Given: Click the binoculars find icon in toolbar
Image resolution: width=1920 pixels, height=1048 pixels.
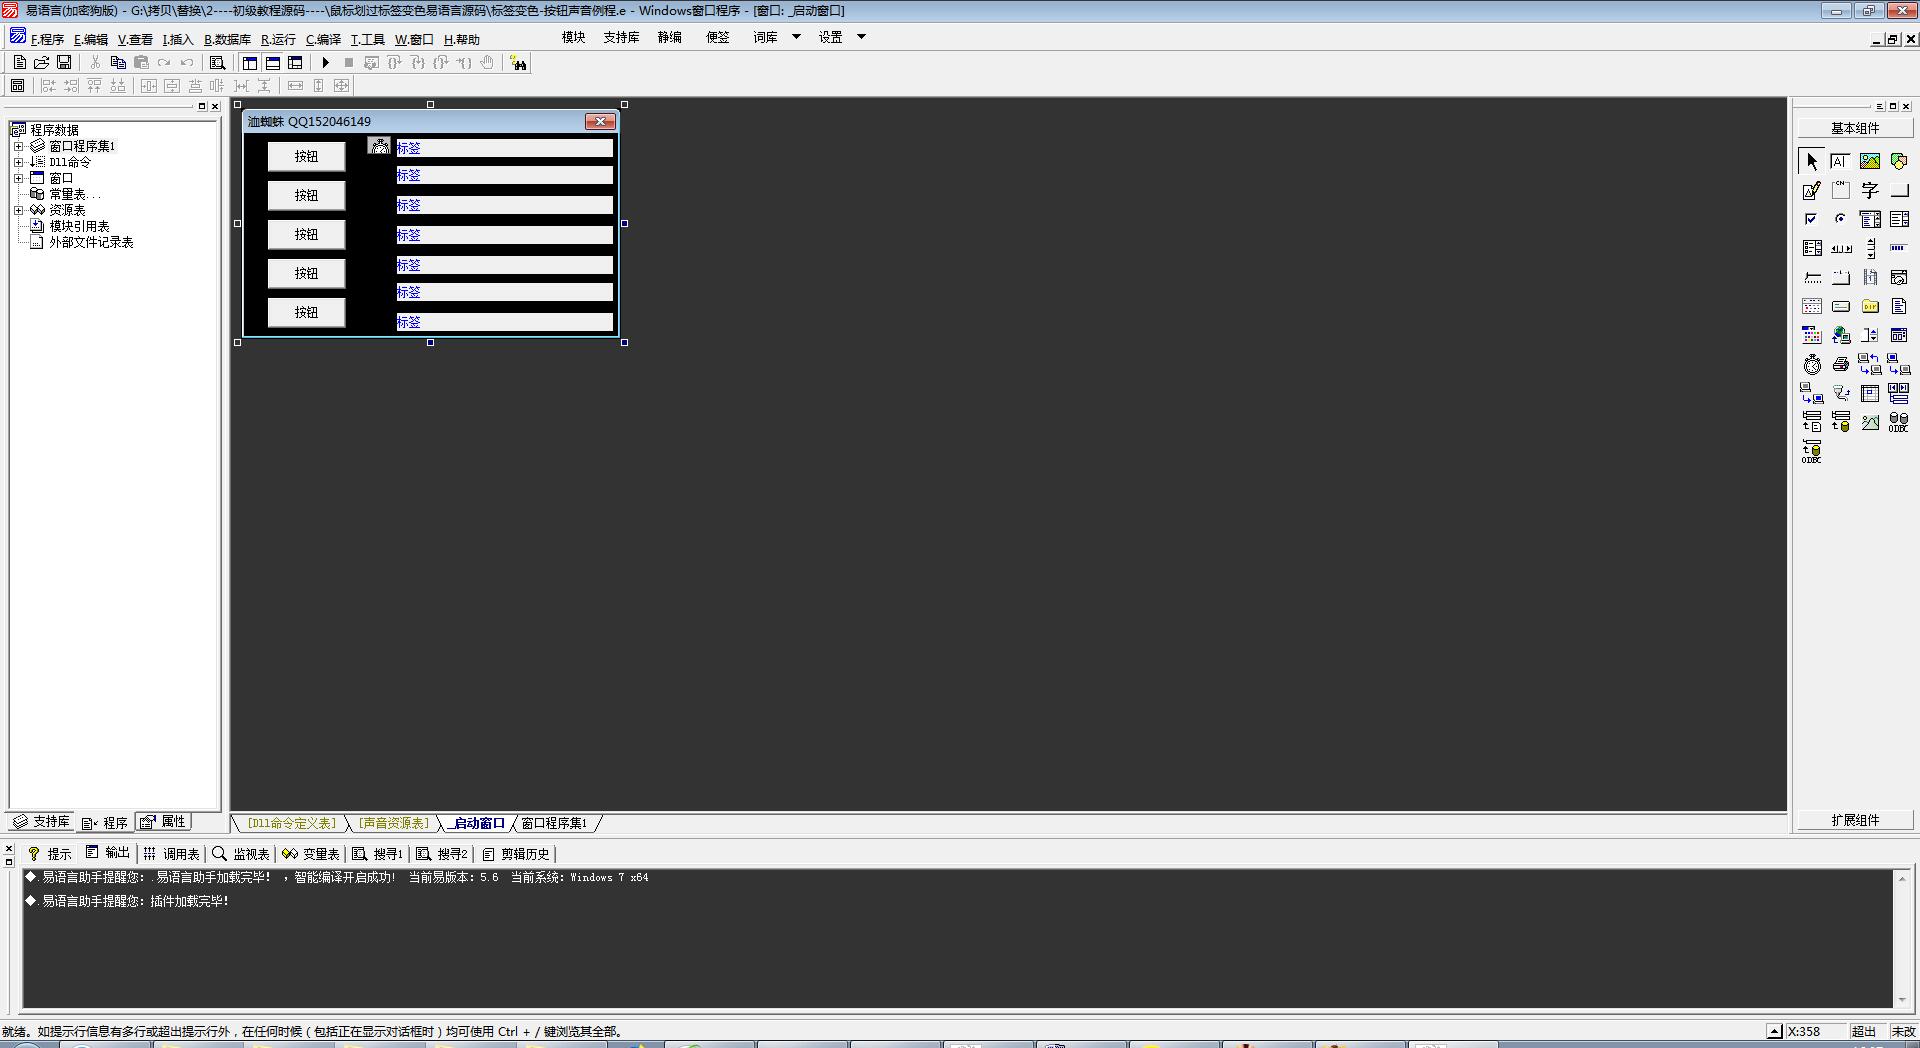Looking at the screenshot, I should (518, 63).
